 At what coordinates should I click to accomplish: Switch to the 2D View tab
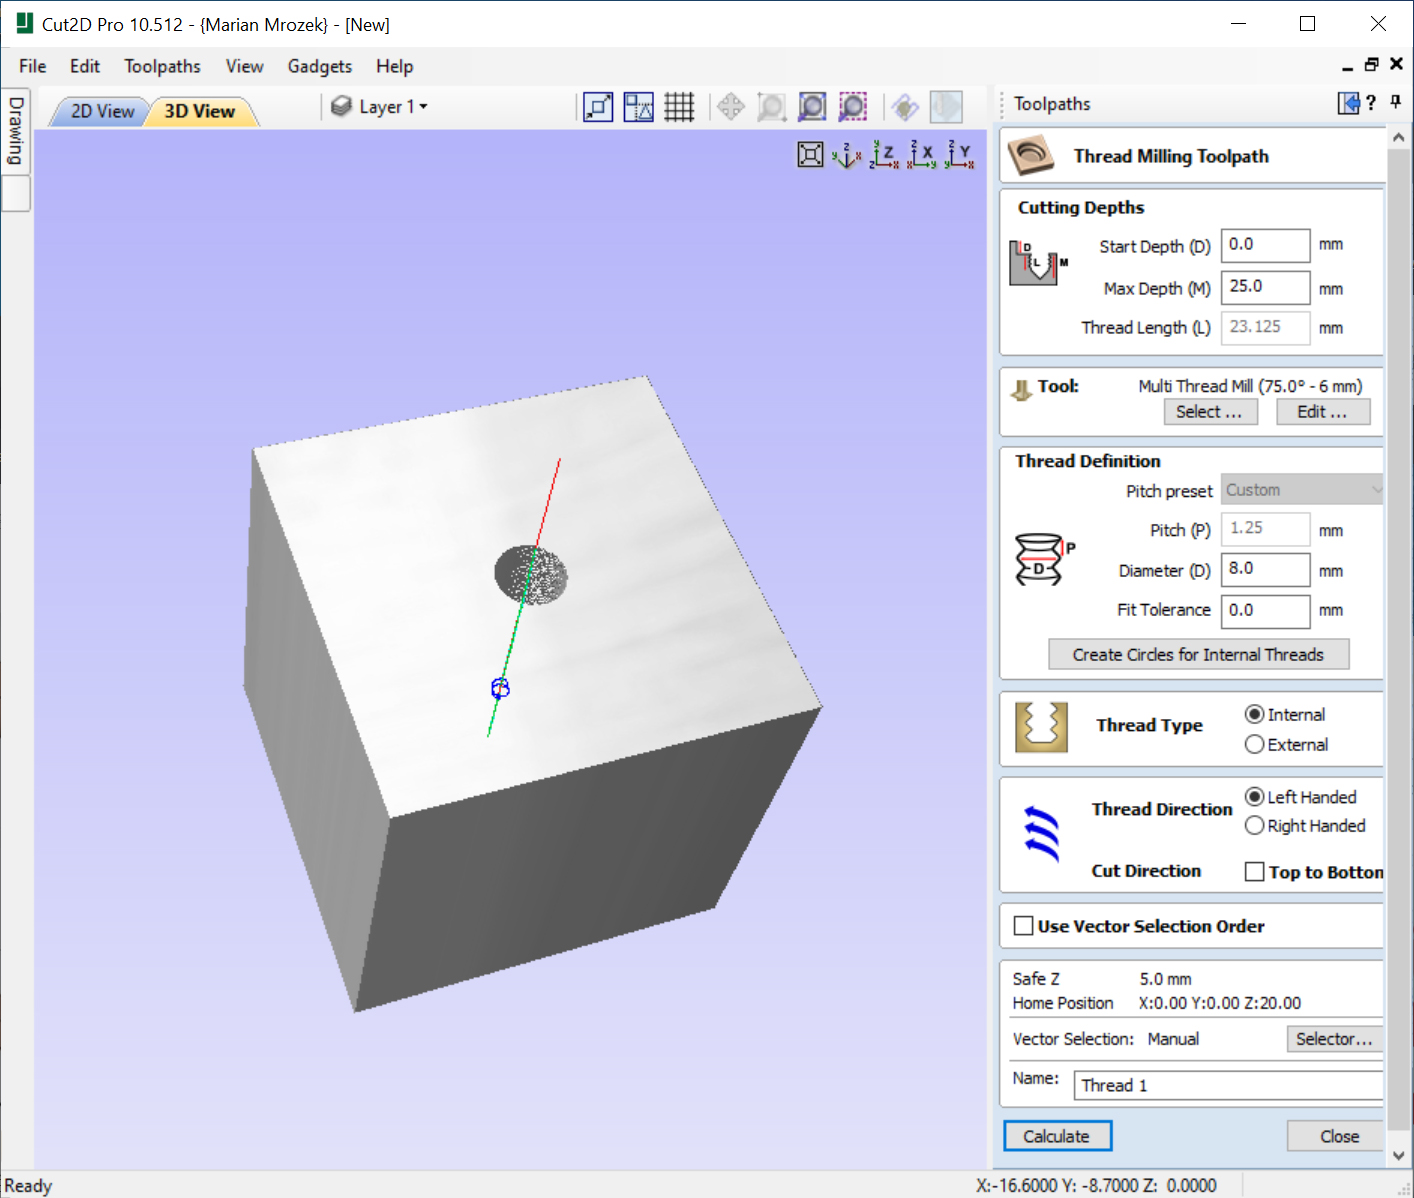(102, 111)
